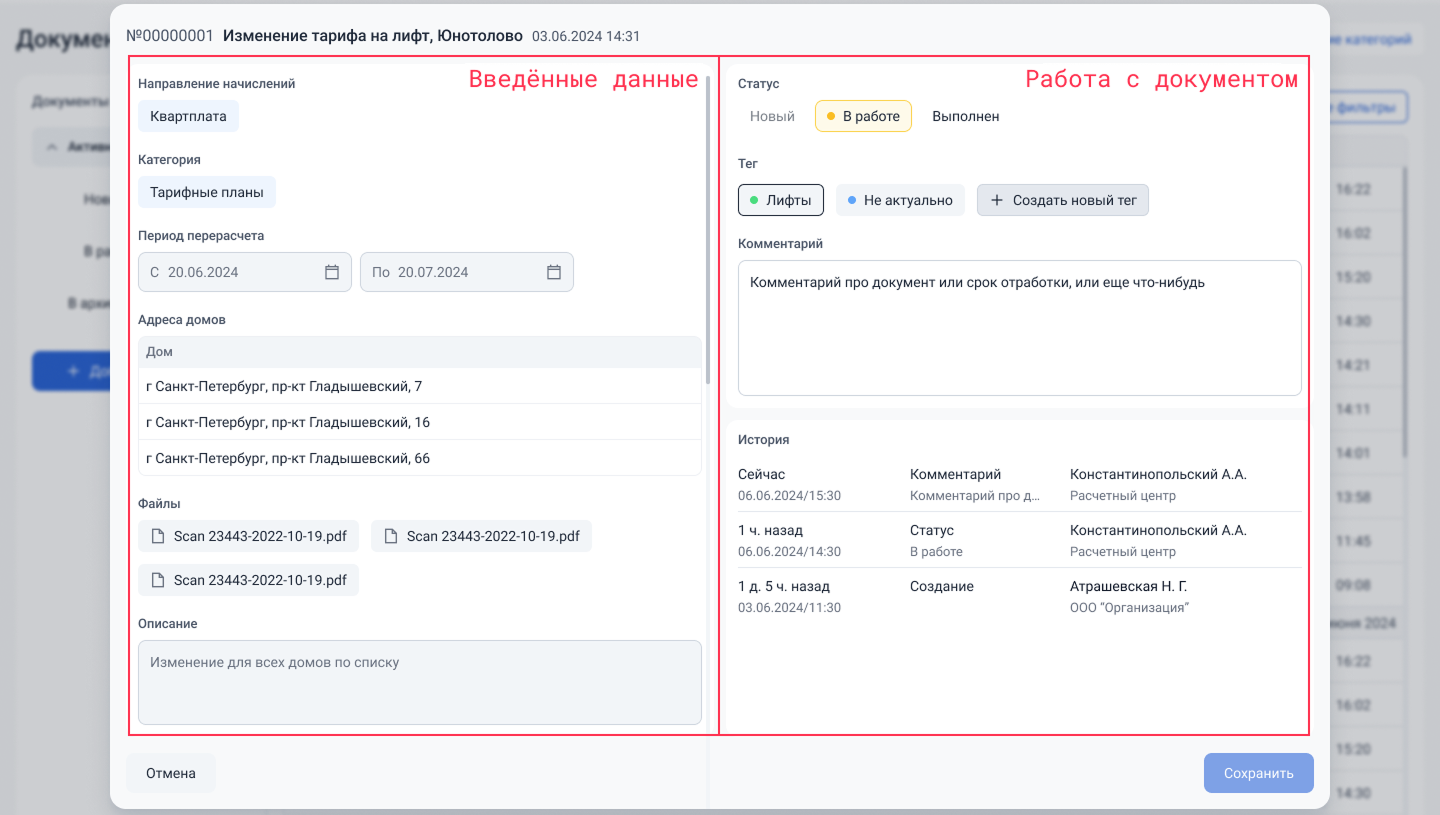Click inside Комментарий text area
The image size is (1440, 815).
click(1019, 328)
